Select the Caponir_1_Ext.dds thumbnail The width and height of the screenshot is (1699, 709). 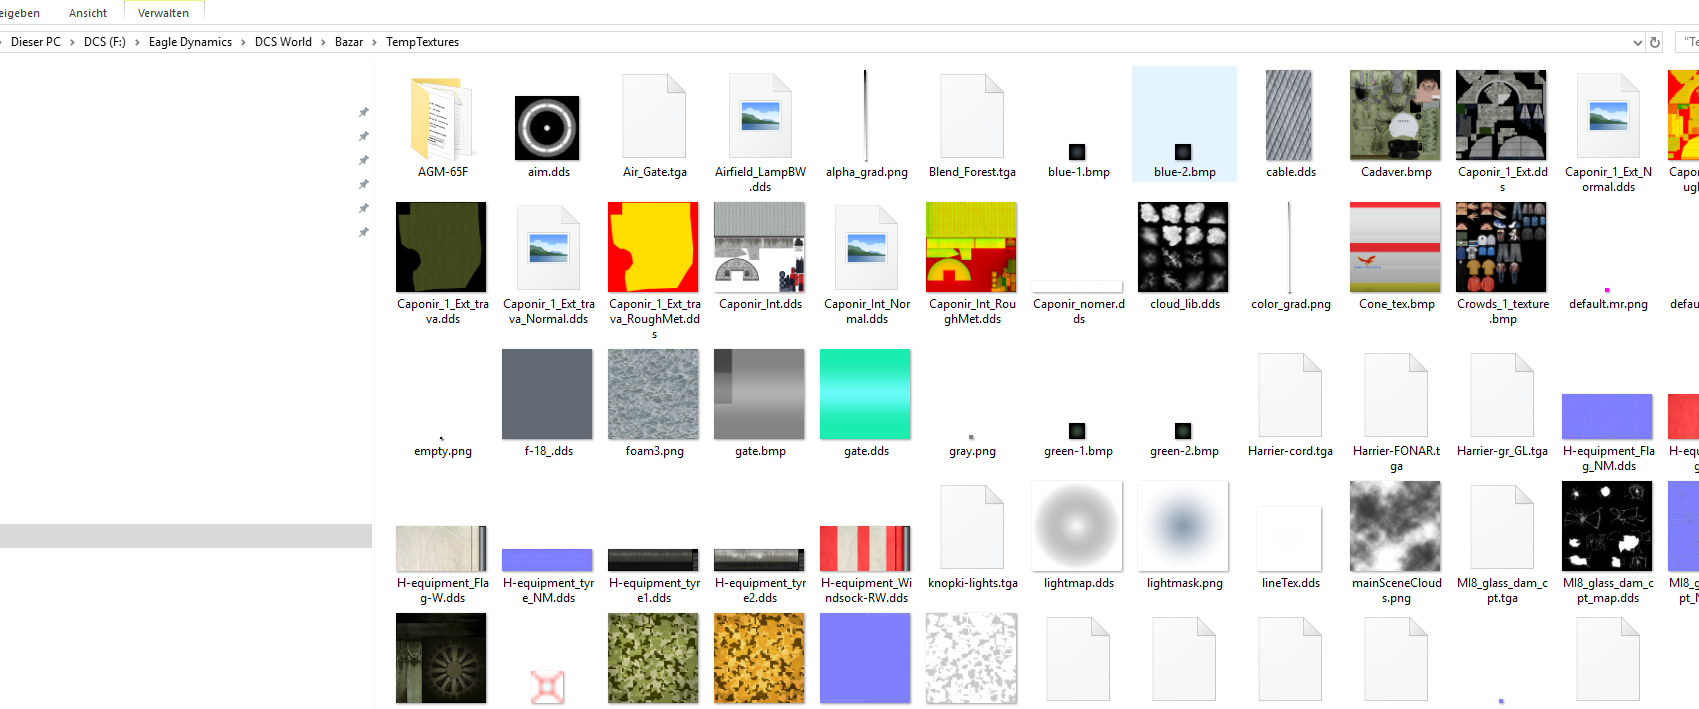pos(1501,115)
